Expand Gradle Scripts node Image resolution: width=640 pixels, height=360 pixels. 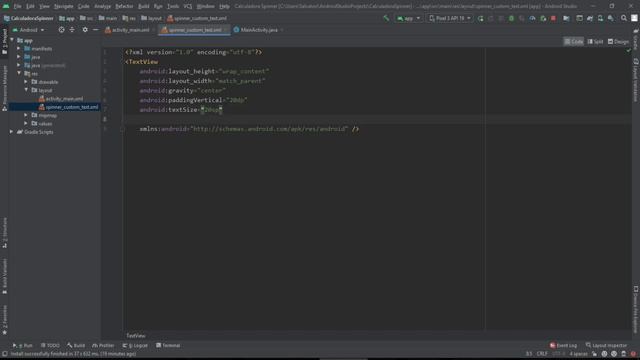click(x=11, y=132)
